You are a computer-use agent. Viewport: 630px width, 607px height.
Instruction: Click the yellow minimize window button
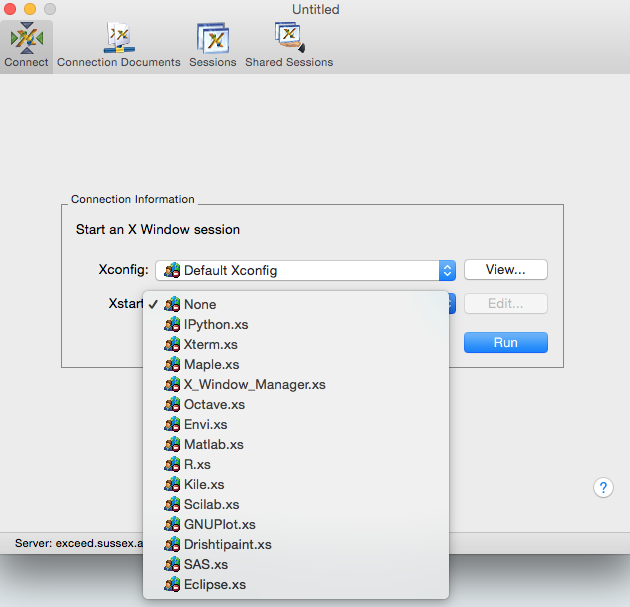[x=30, y=9]
